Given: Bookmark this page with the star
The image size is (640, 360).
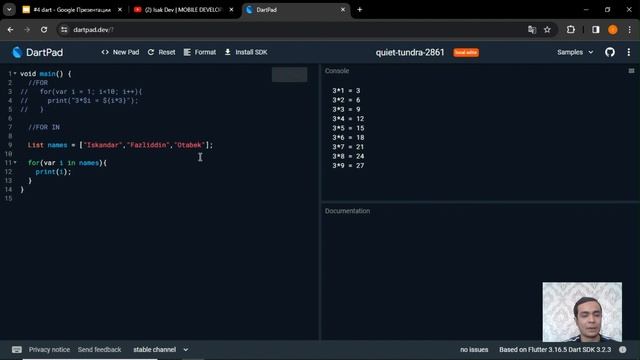Looking at the screenshot, I should click(547, 30).
